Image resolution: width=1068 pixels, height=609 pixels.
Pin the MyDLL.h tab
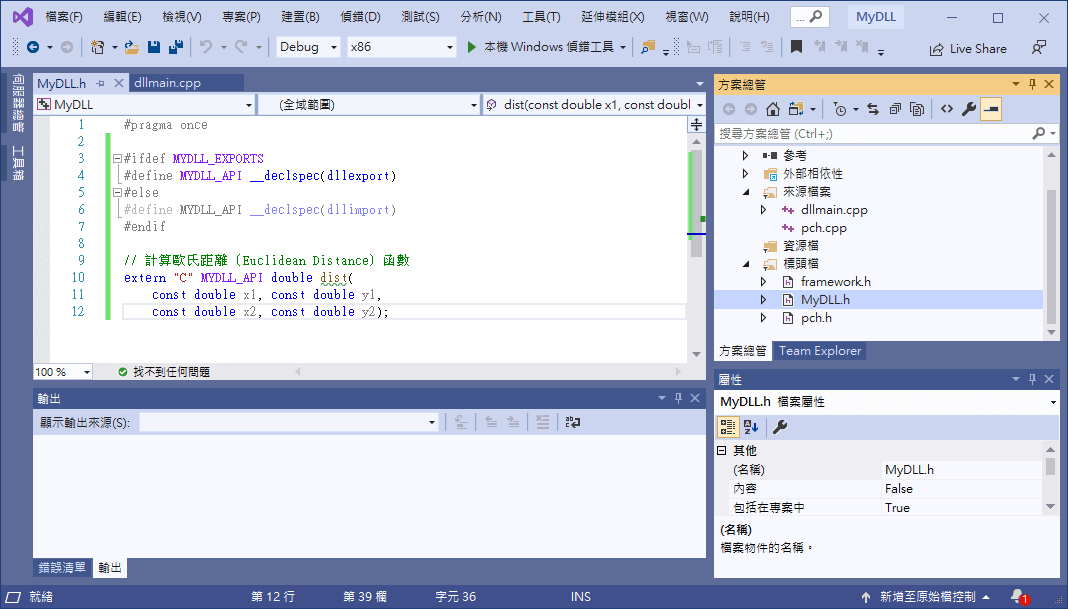100,83
